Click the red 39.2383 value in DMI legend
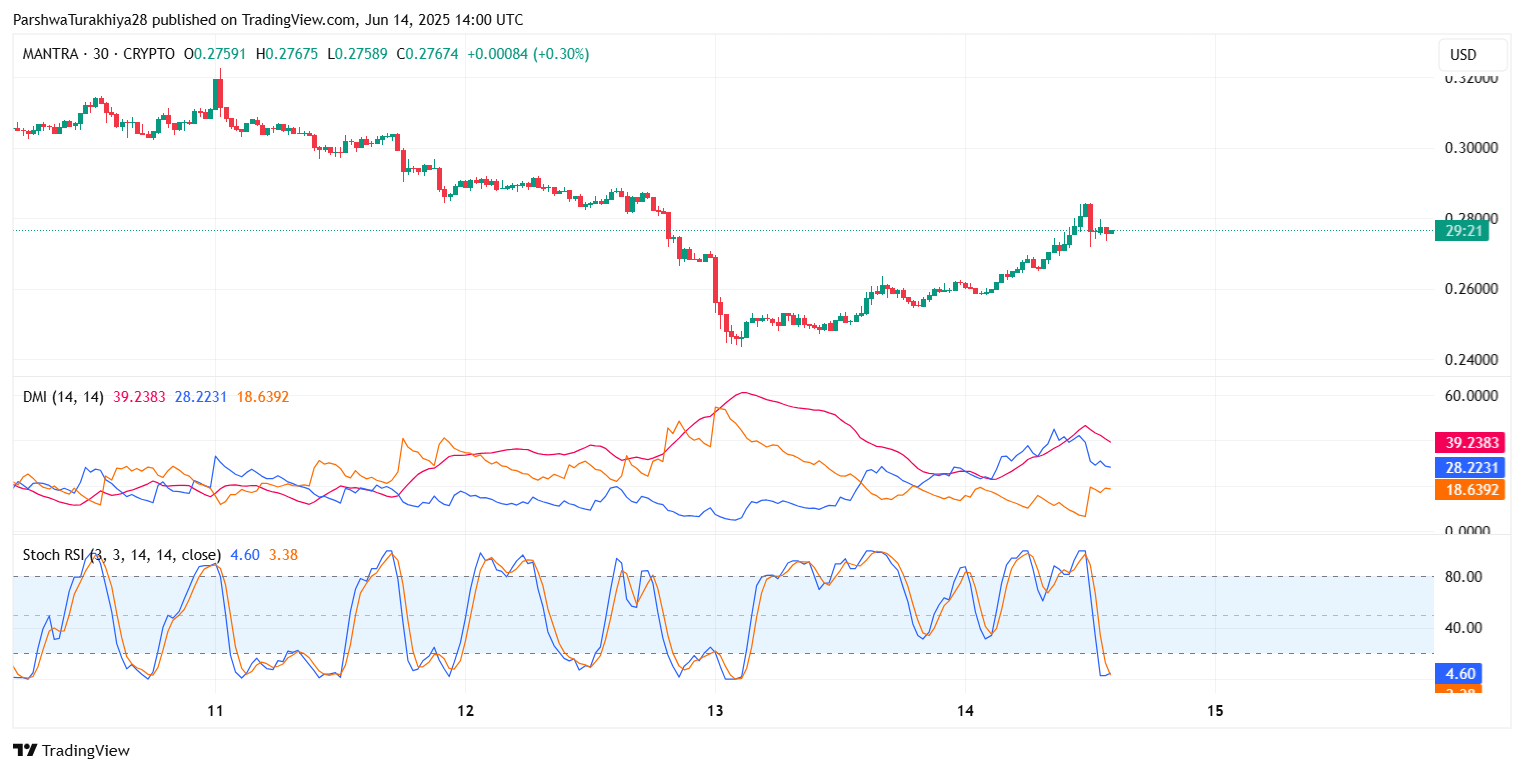 [140, 397]
